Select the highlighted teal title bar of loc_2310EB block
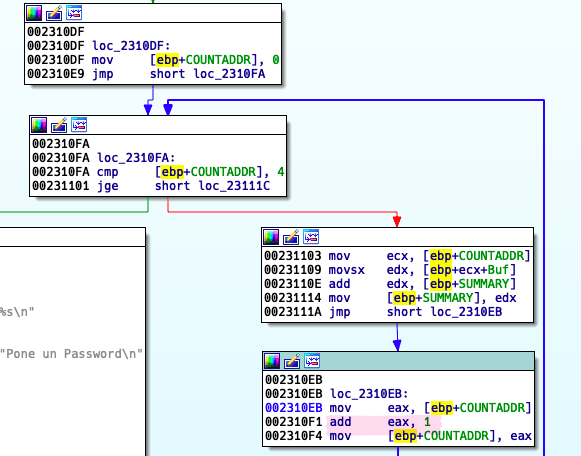Image resolution: width=581 pixels, height=456 pixels. coord(398,361)
